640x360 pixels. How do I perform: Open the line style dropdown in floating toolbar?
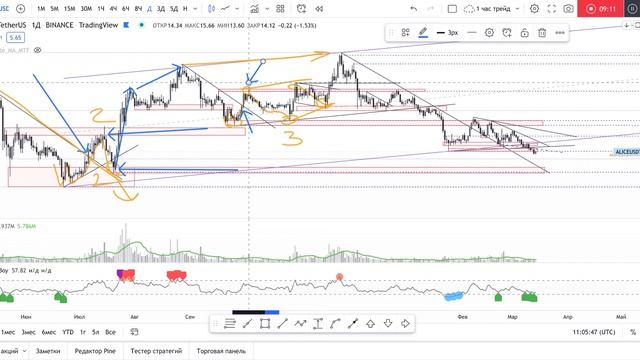(x=471, y=33)
